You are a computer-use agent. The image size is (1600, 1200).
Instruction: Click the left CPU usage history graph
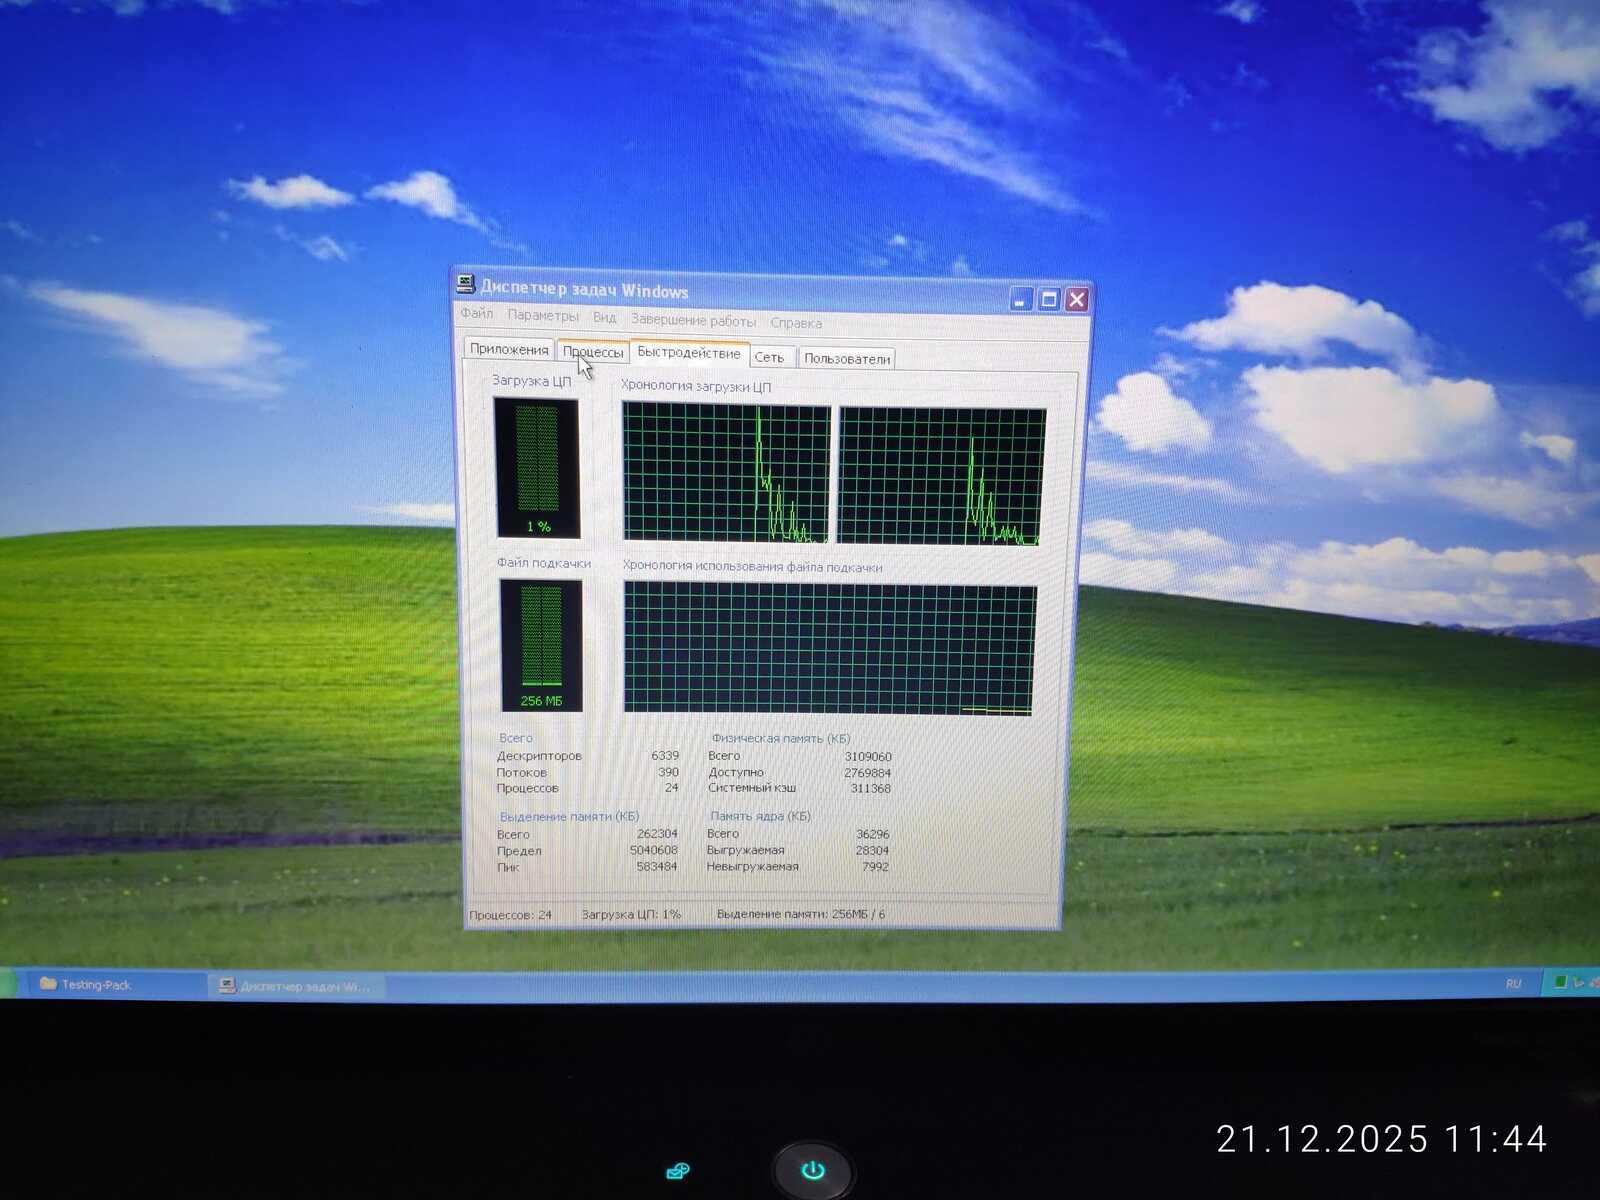tap(726, 473)
